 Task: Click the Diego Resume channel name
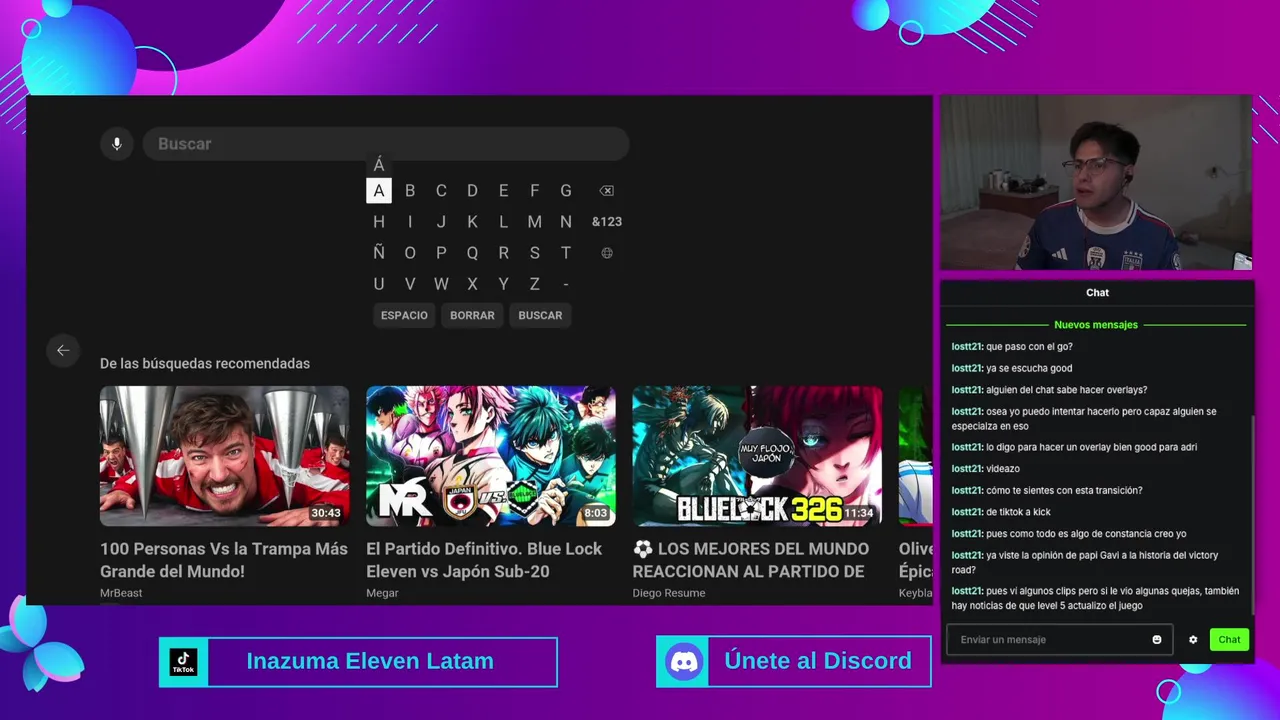click(669, 593)
